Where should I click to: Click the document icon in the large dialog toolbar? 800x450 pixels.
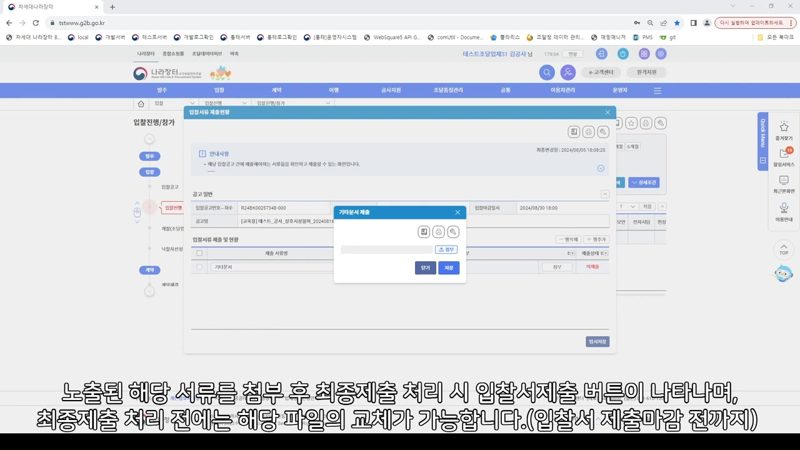[574, 132]
